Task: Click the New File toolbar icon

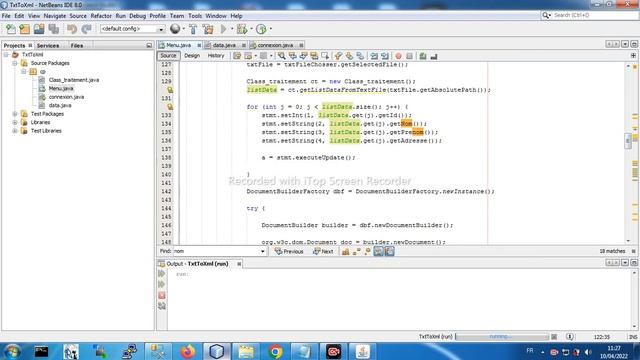Action: tap(11, 29)
